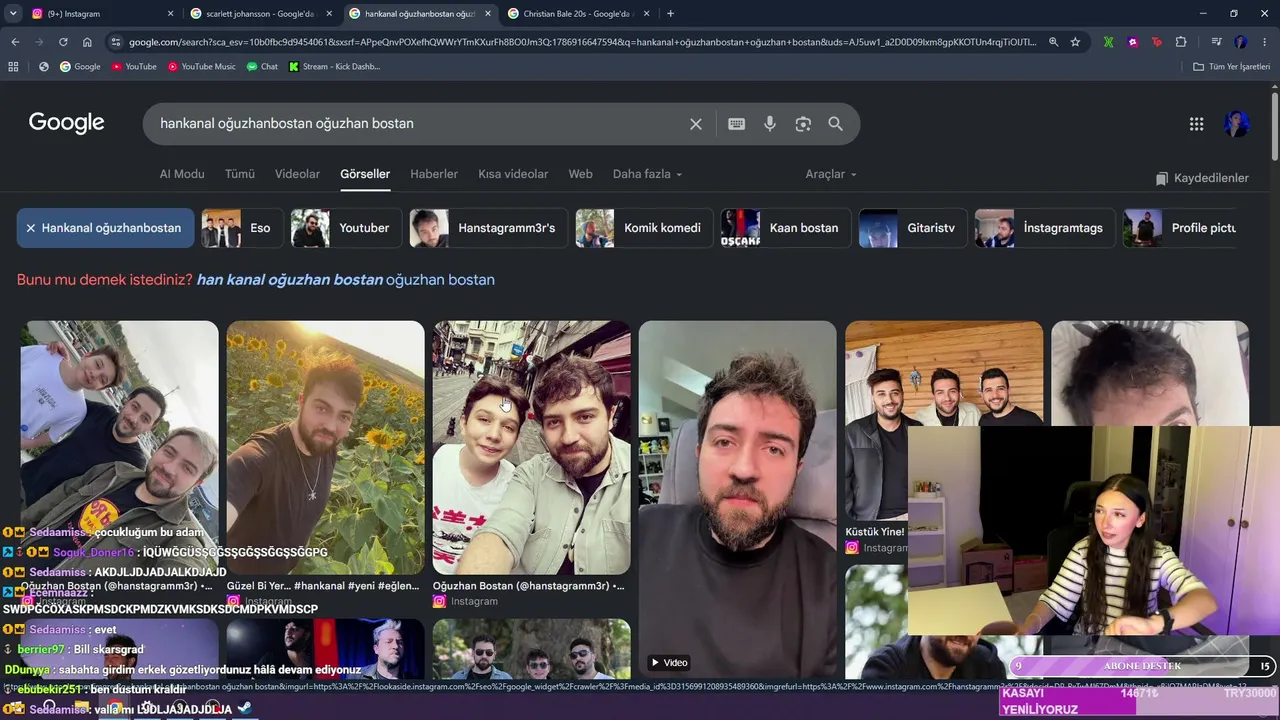Viewport: 1280px width, 720px height.
Task: Open the sunflower field selfie image
Action: pos(325,447)
